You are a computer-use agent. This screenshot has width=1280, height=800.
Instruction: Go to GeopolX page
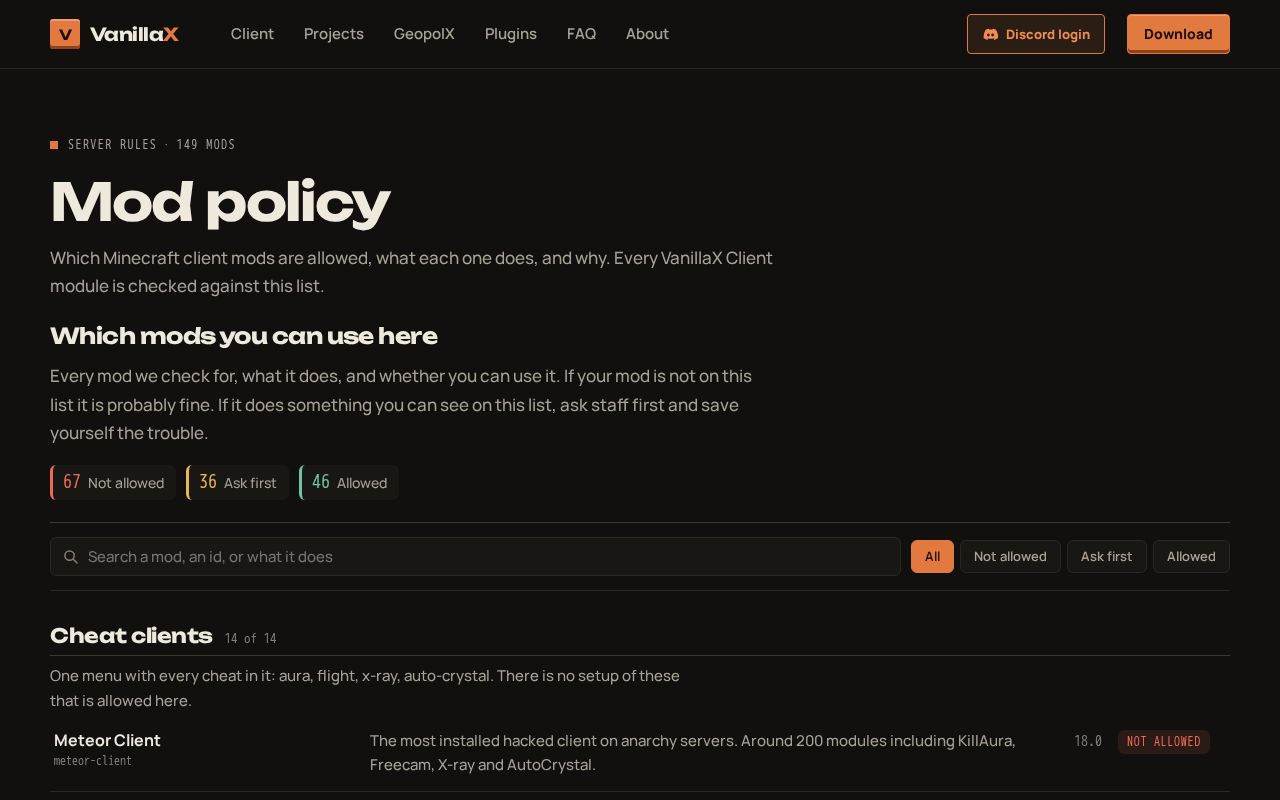424,34
